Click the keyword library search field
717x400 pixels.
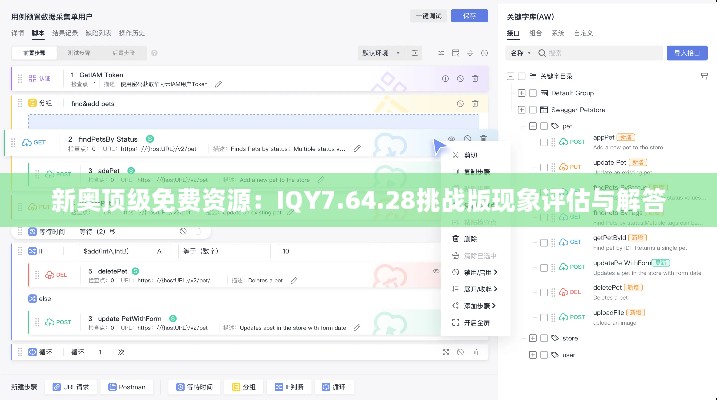pos(599,53)
